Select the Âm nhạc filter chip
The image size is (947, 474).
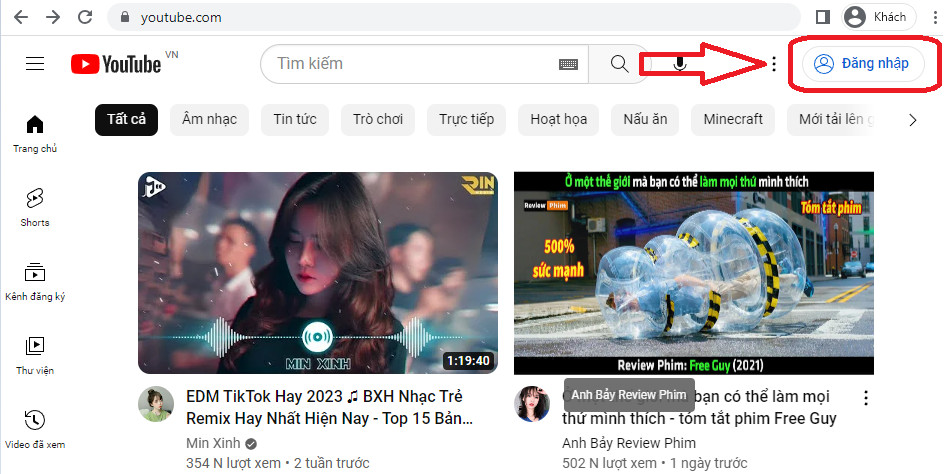tap(210, 120)
